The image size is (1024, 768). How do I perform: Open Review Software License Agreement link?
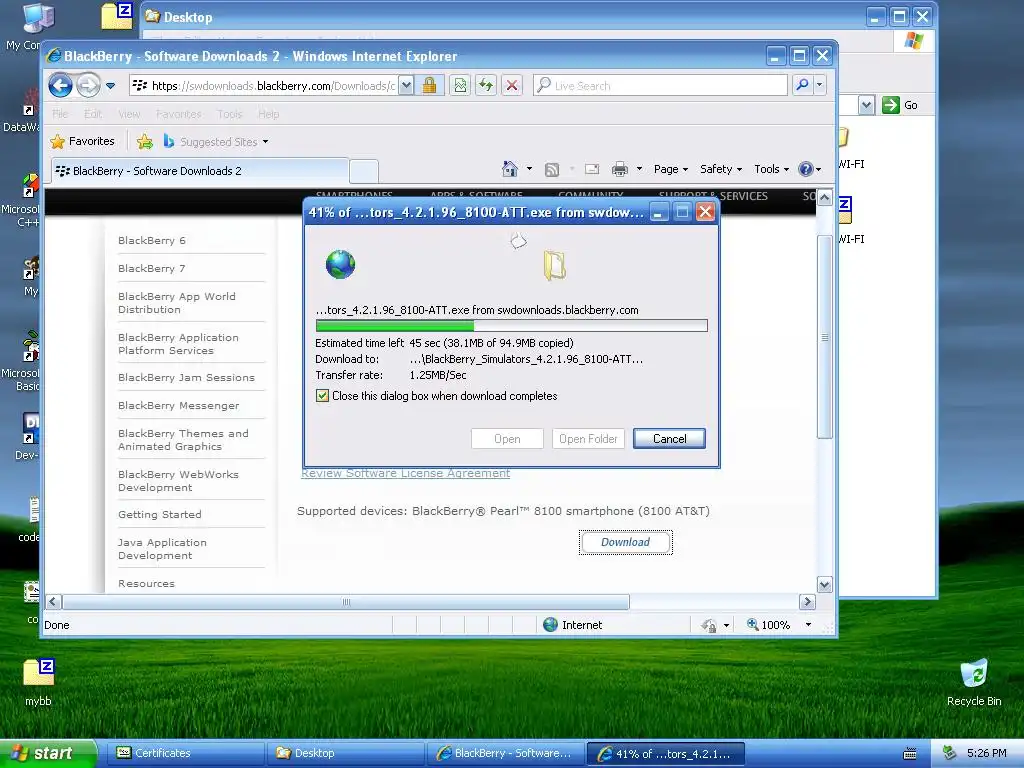406,473
